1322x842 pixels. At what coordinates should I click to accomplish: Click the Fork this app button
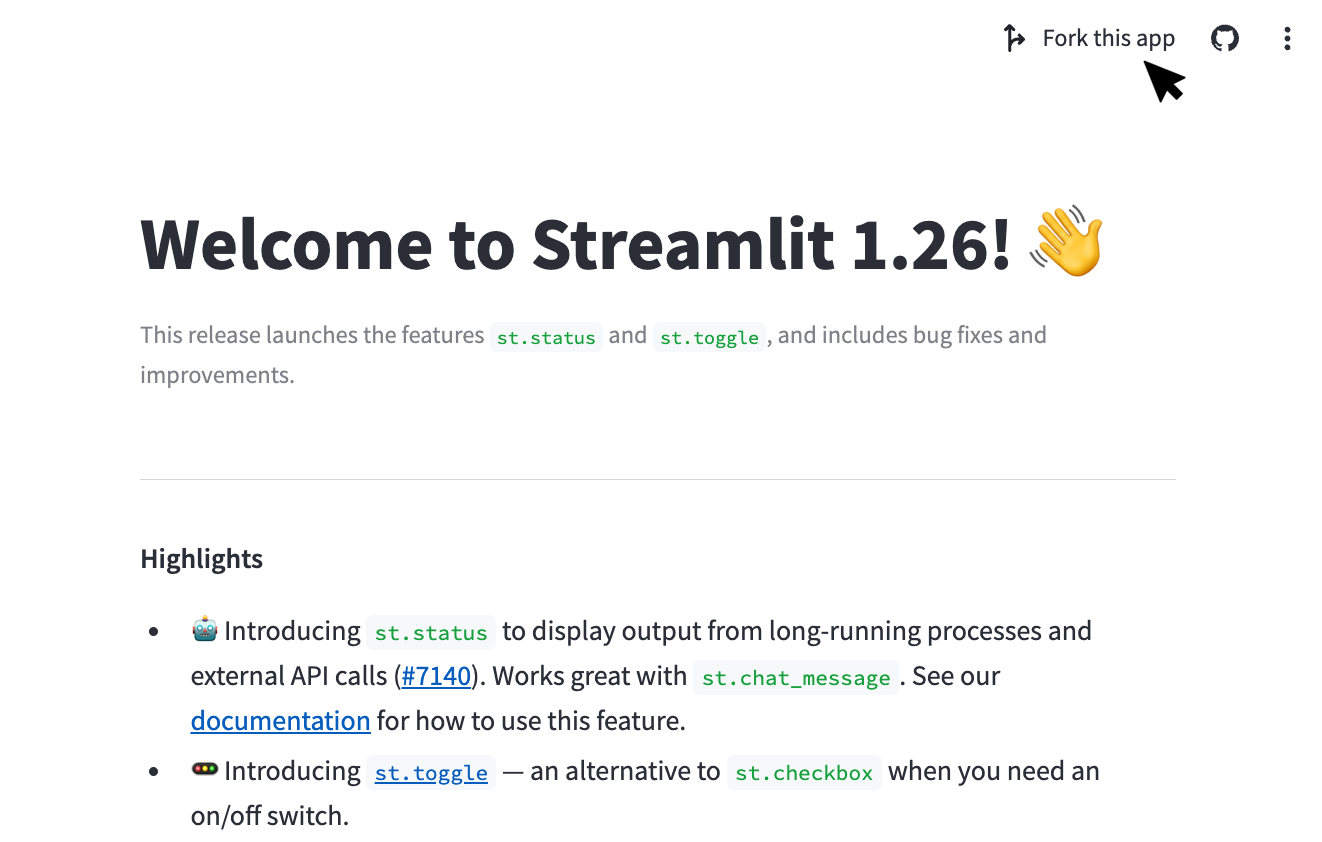pos(1089,38)
